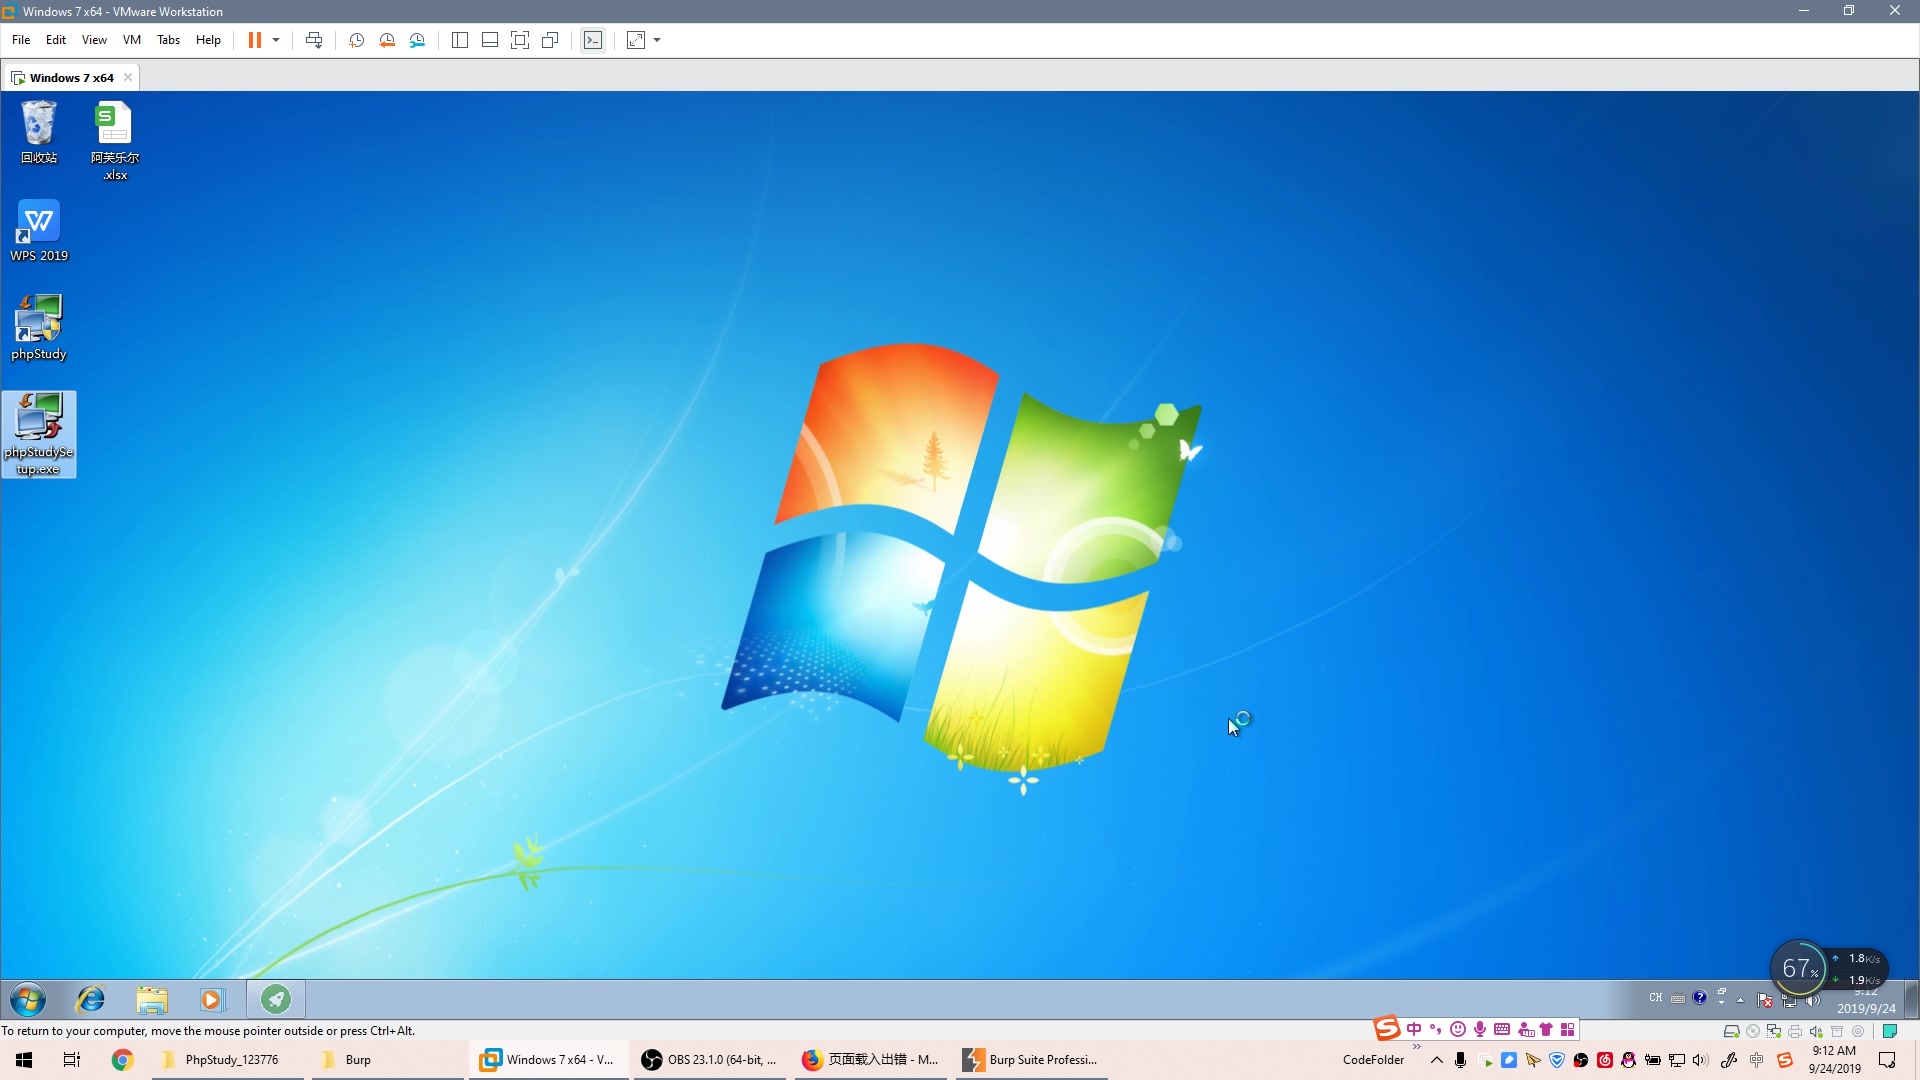Show hidden icons in guest system tray
Viewport: 1920px width, 1080px height.
(x=1741, y=1000)
